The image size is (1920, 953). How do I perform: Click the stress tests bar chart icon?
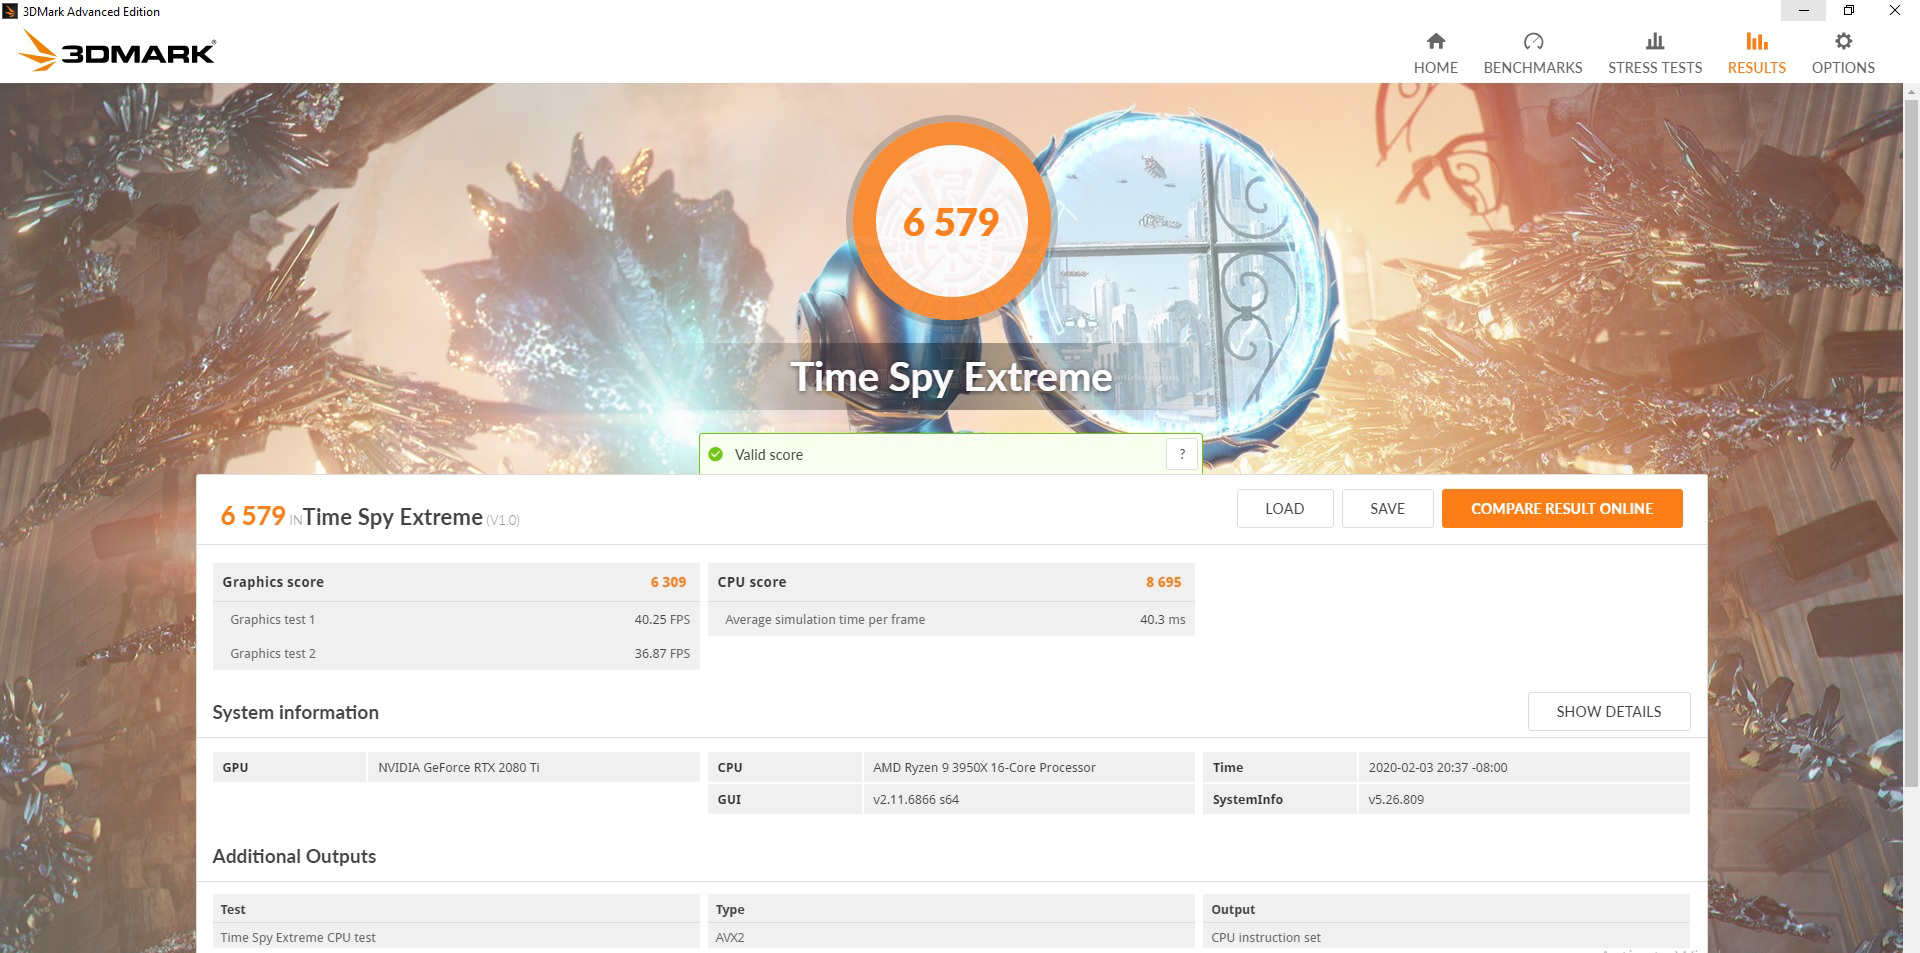click(1655, 41)
